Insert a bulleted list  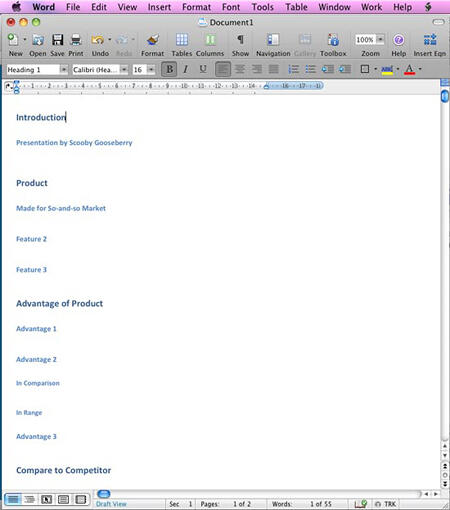(310, 69)
